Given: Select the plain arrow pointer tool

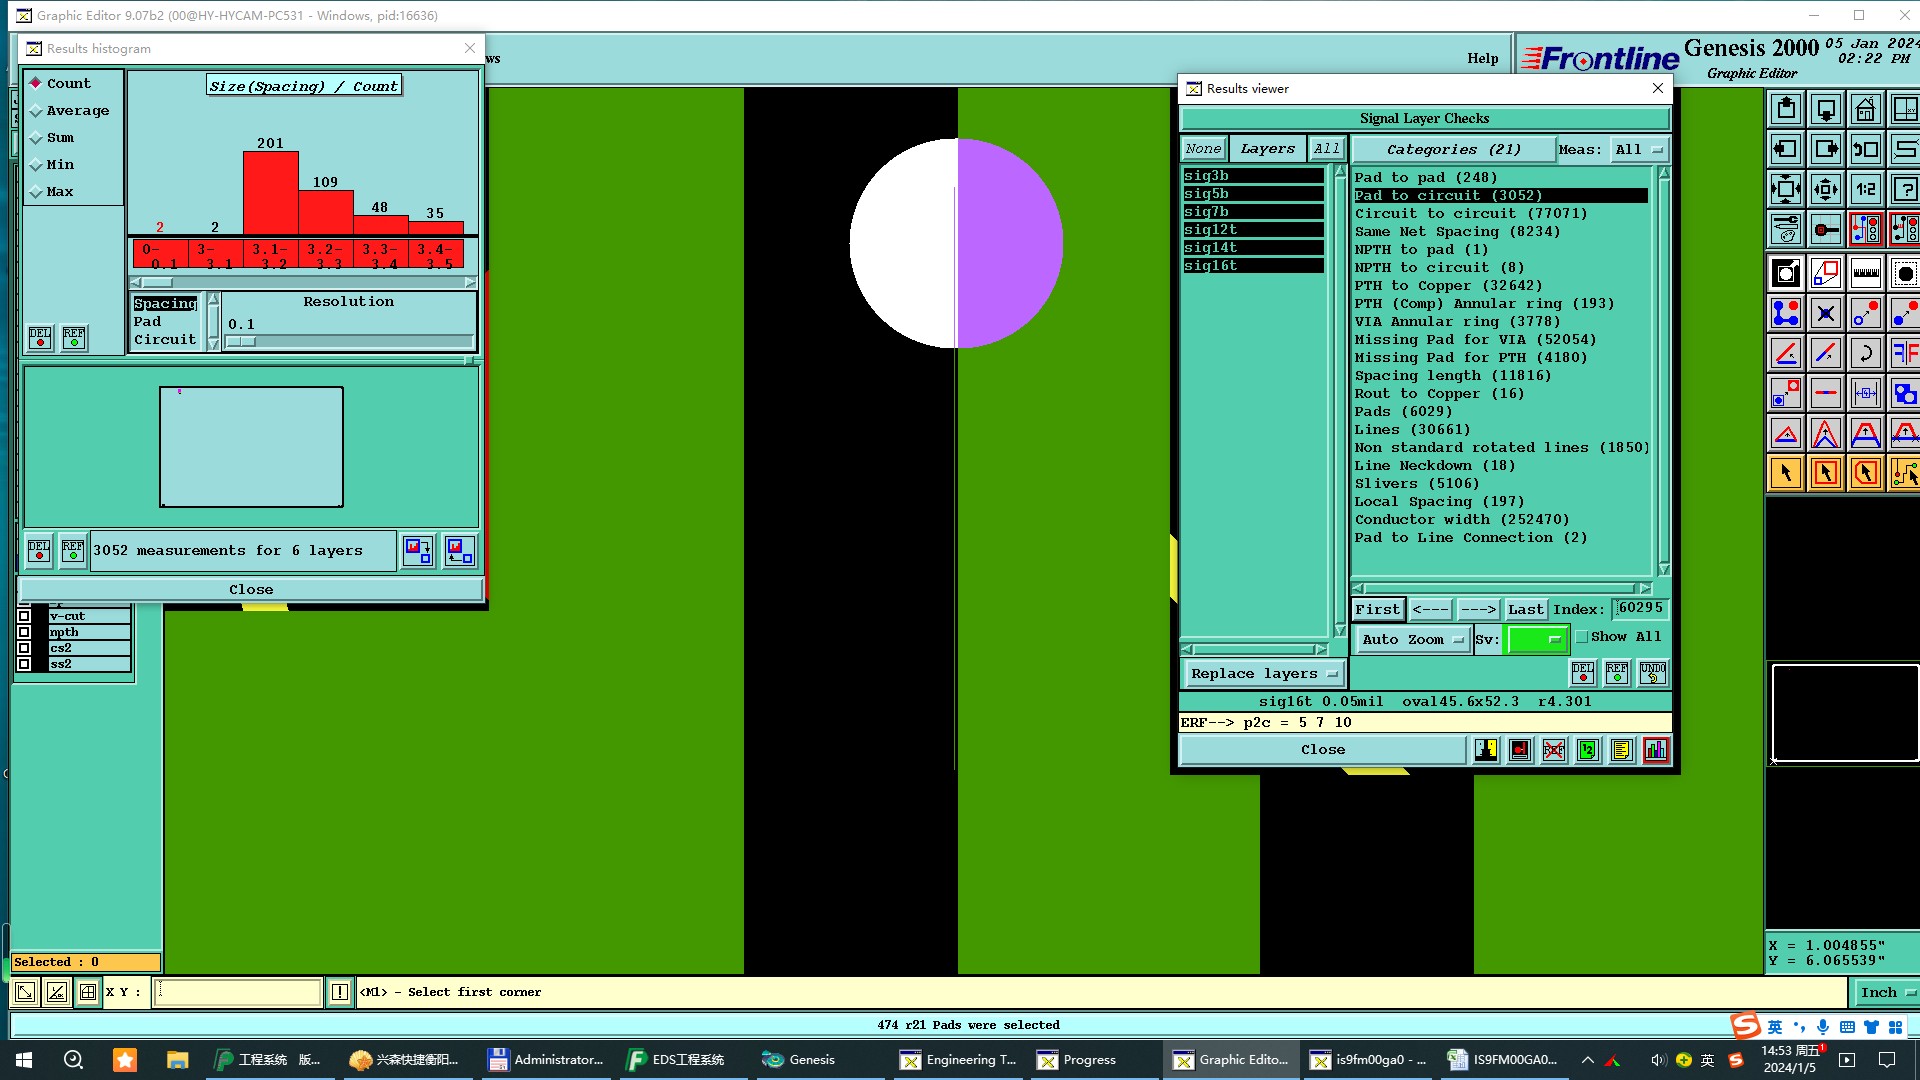Looking at the screenshot, I should (x=1785, y=473).
